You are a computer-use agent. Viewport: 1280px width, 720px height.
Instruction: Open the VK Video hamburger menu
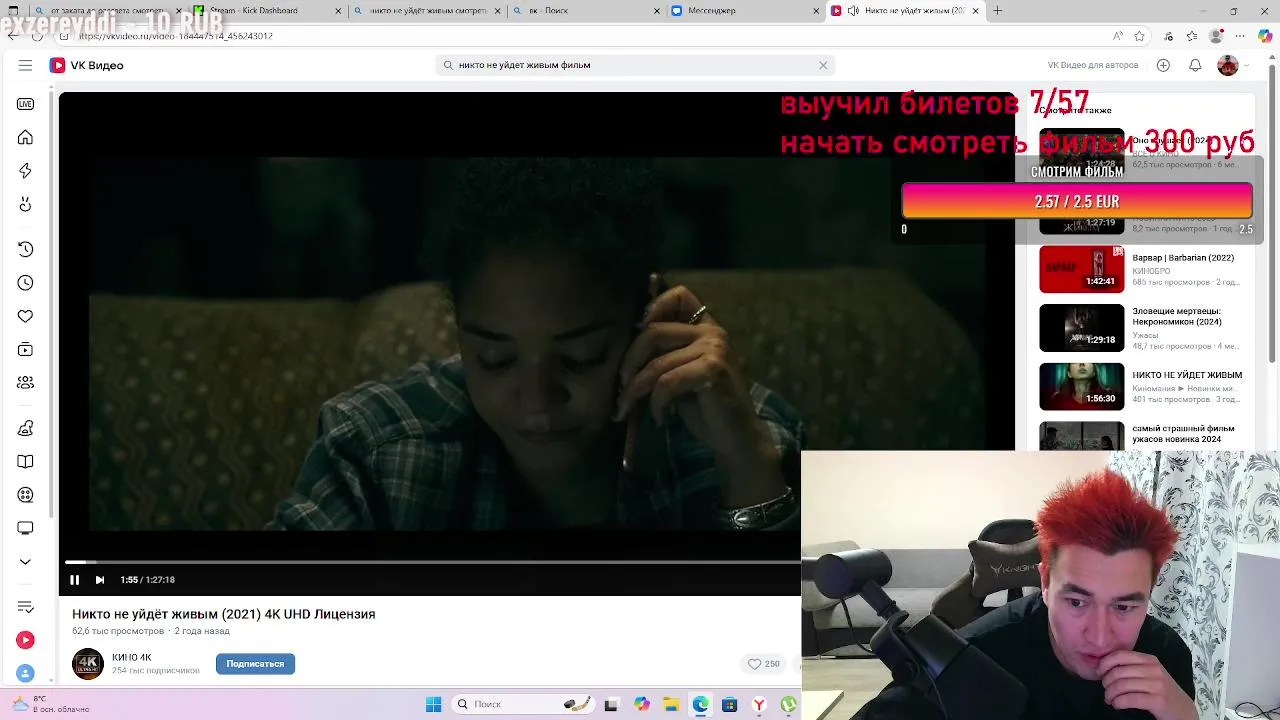tap(25, 65)
